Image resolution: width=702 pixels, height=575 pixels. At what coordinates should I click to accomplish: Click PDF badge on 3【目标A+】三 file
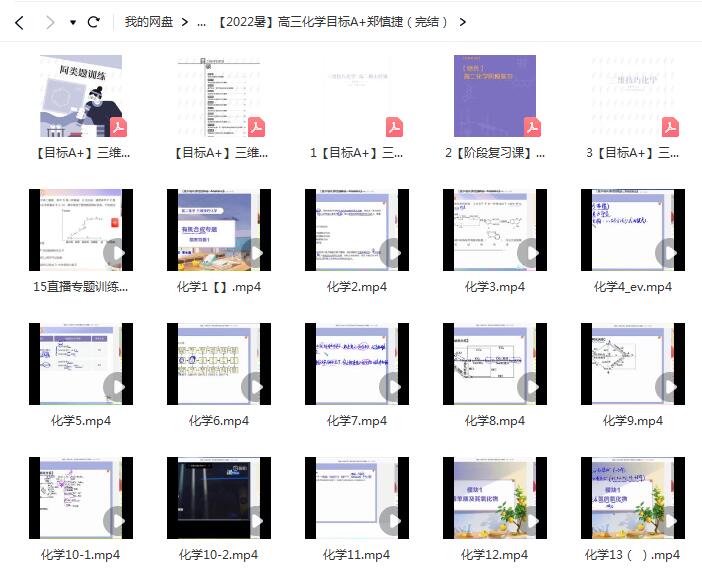(x=670, y=127)
